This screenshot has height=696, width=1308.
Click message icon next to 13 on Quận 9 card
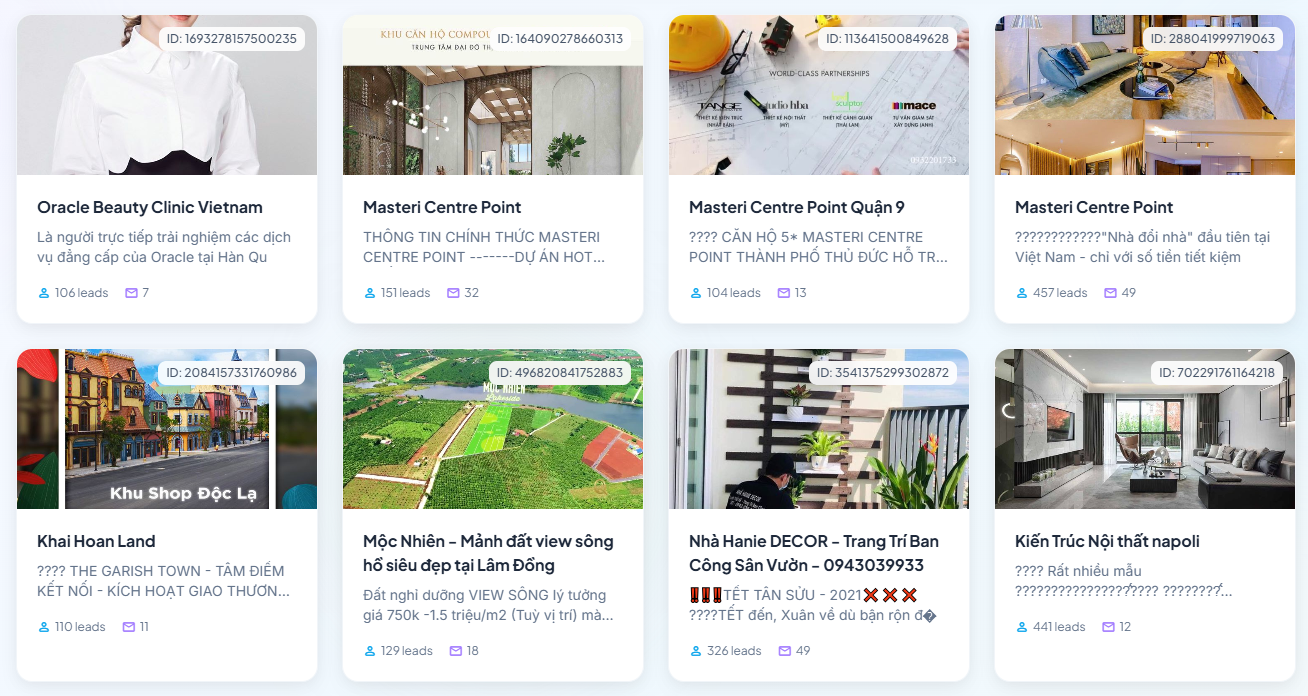[x=783, y=293]
